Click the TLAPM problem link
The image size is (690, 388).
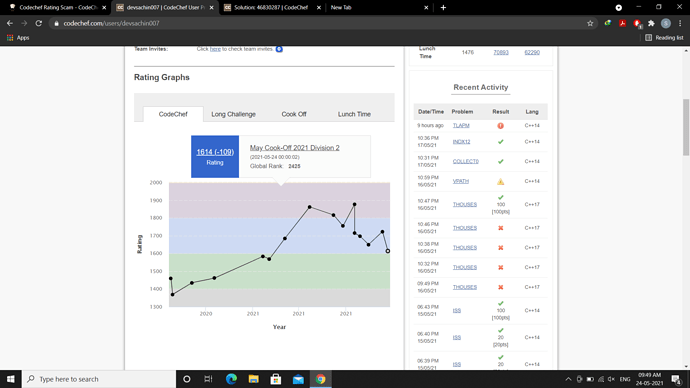point(461,125)
